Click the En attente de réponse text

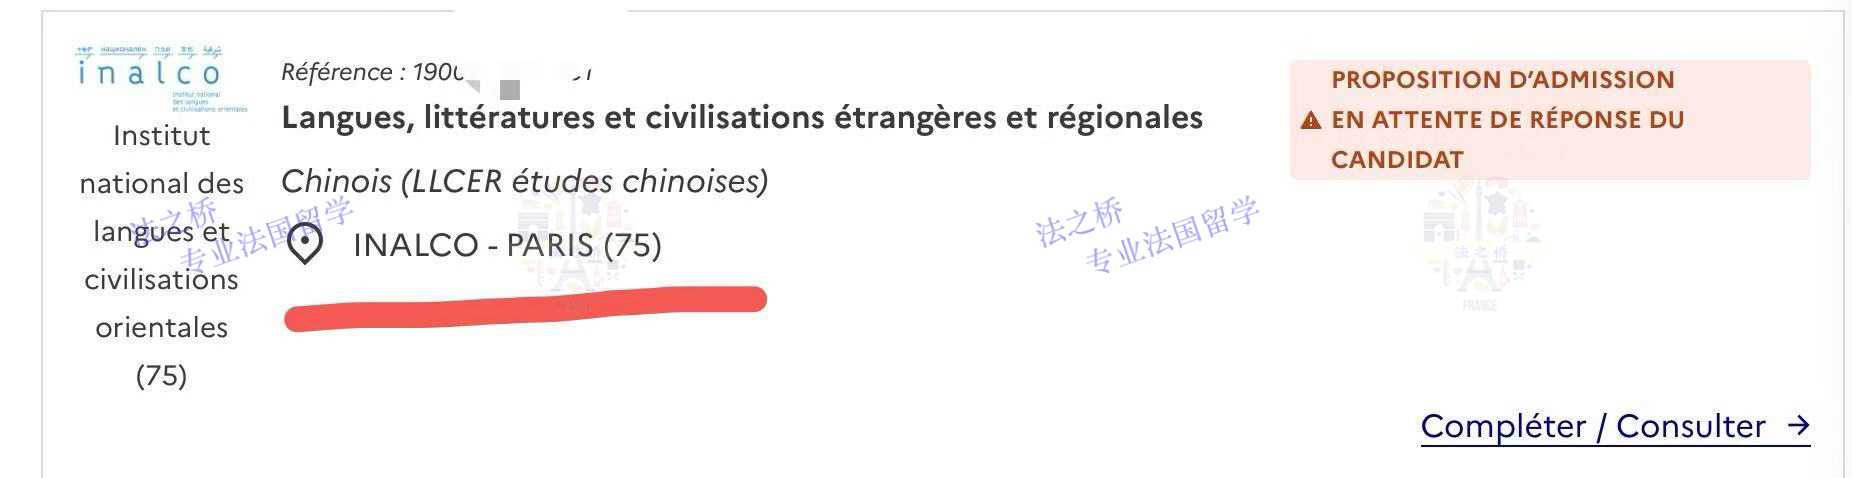click(1507, 120)
